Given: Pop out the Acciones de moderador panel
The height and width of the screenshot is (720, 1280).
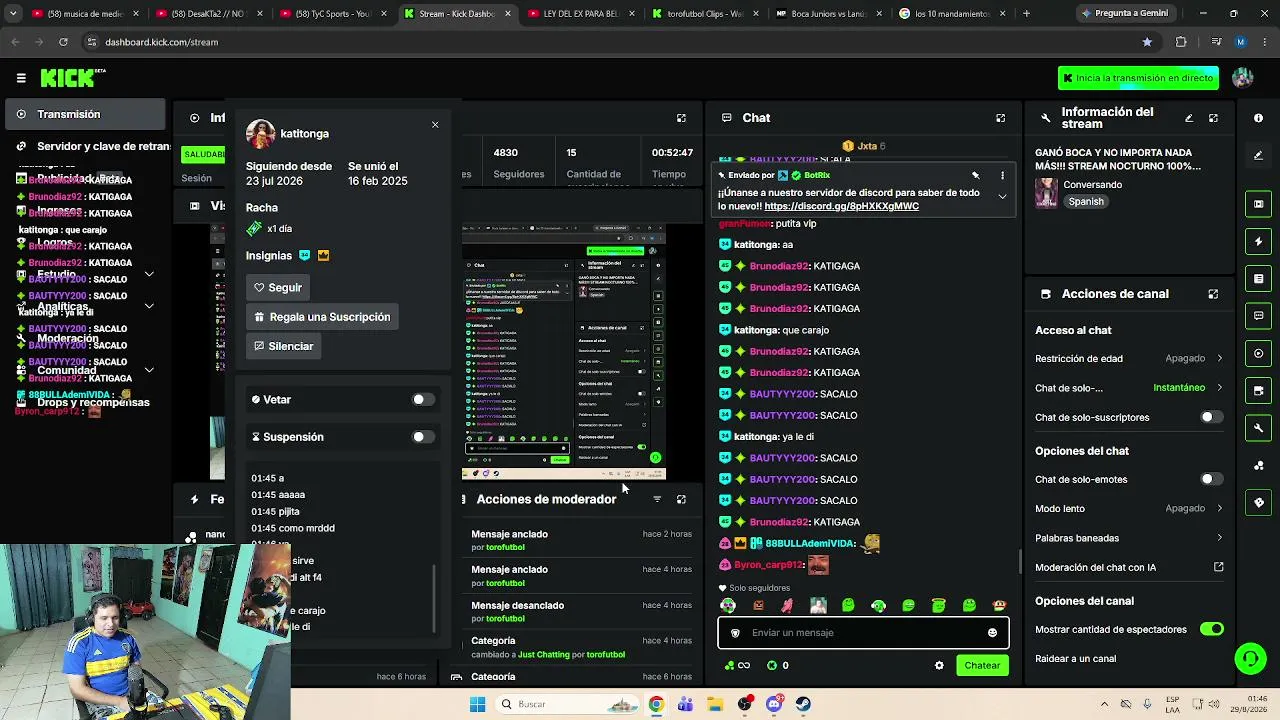Looking at the screenshot, I should (x=681, y=499).
